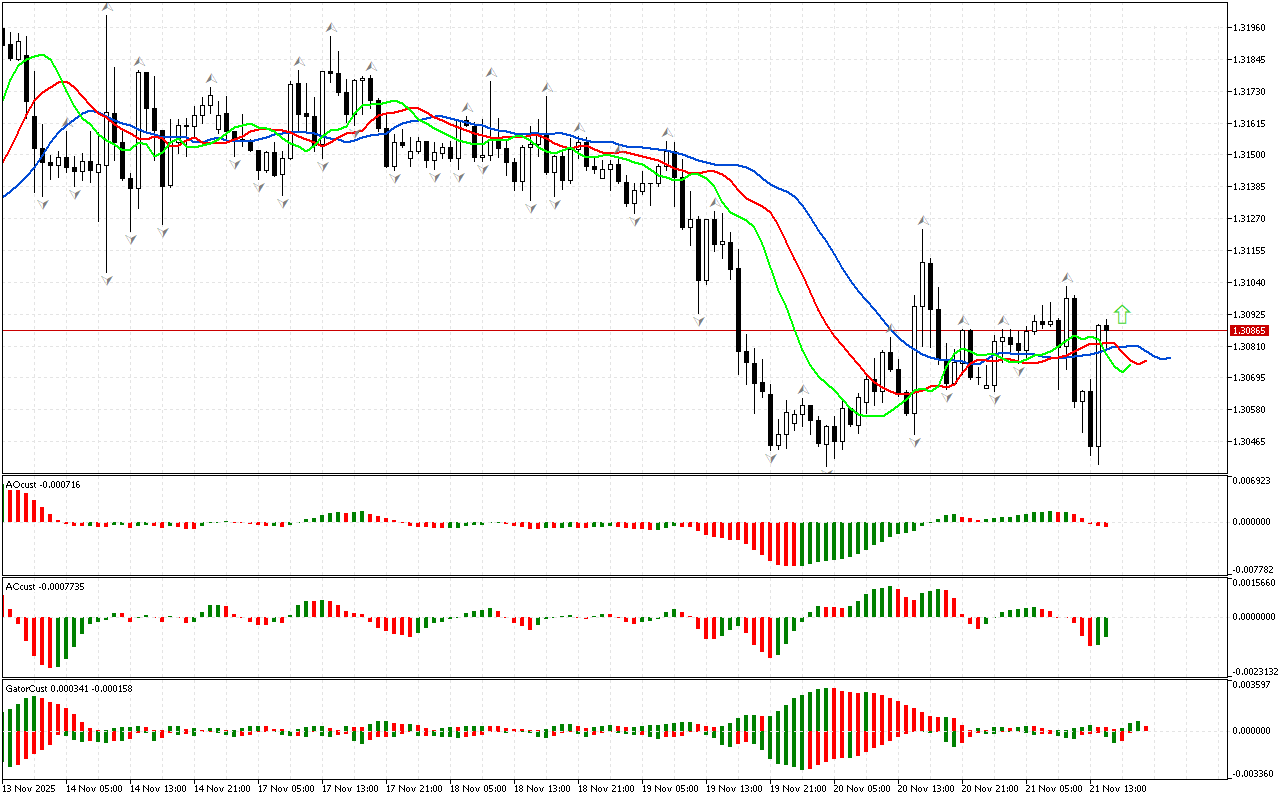This screenshot has height=800, width=1280.
Task: Select the ACcust indicator label
Action: pyautogui.click(x=45, y=586)
